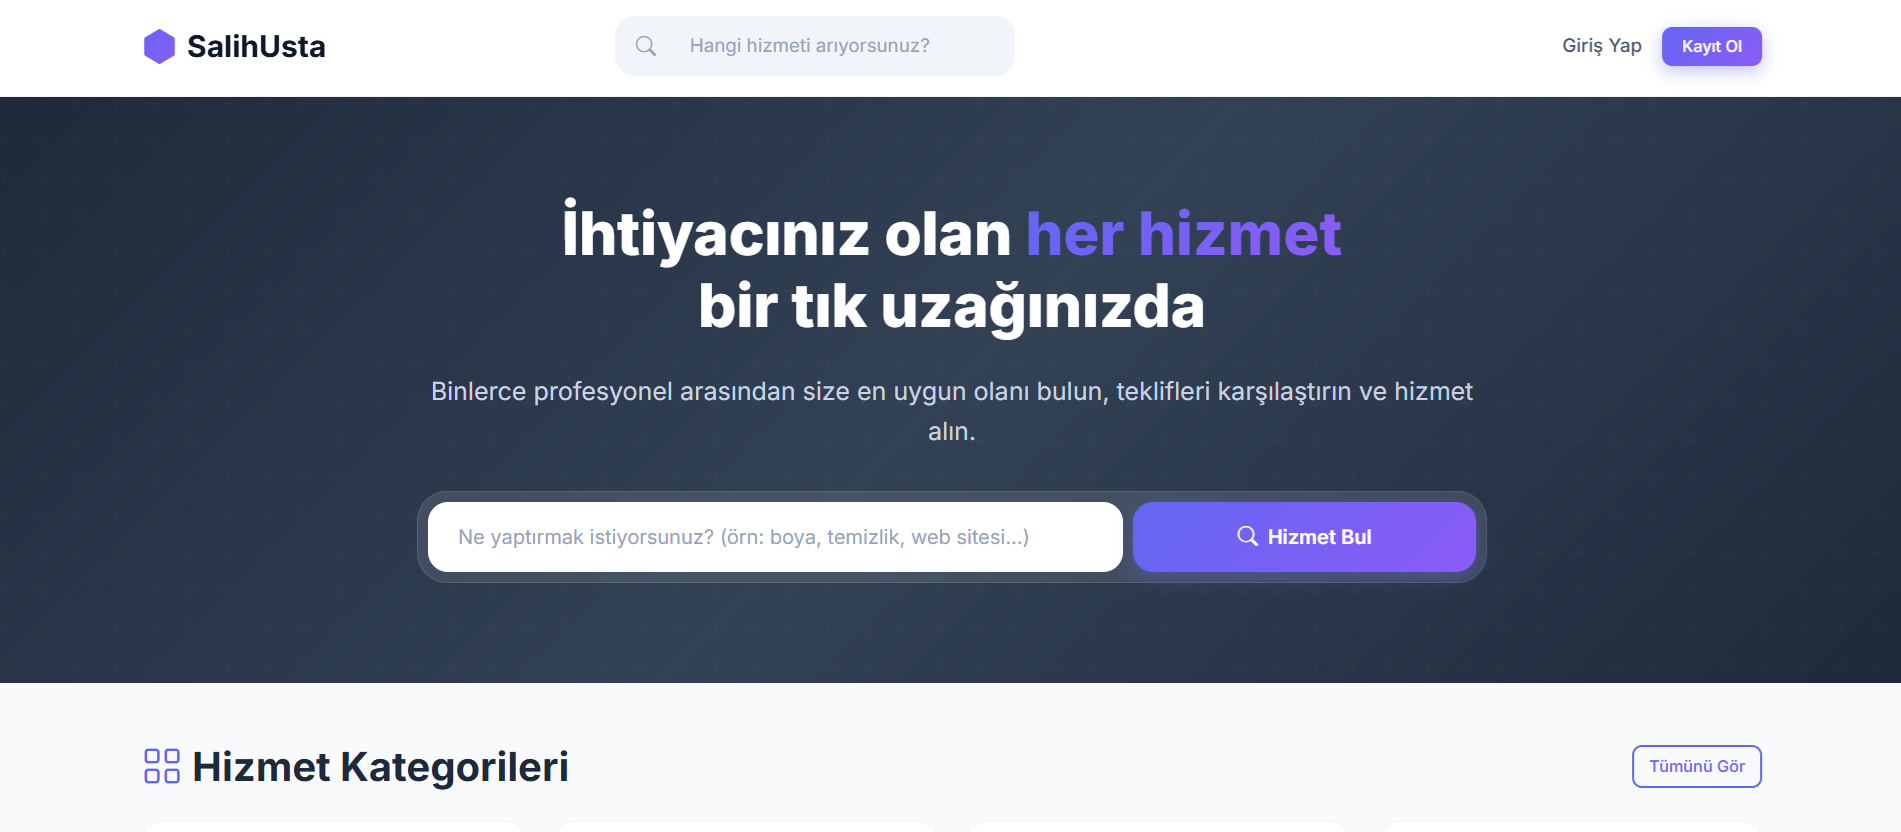Select the third category card's top edge
This screenshot has height=832, width=1901.
click(1158, 827)
